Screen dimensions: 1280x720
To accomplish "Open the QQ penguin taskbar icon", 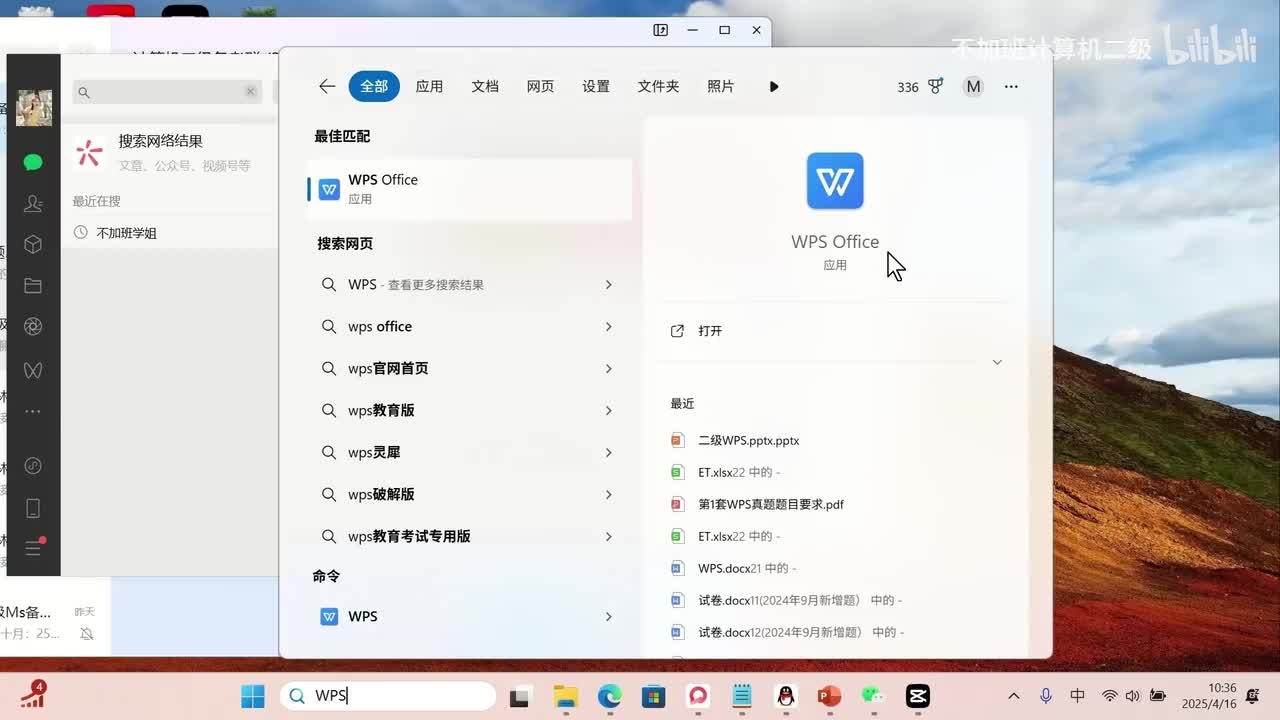I will [x=786, y=697].
